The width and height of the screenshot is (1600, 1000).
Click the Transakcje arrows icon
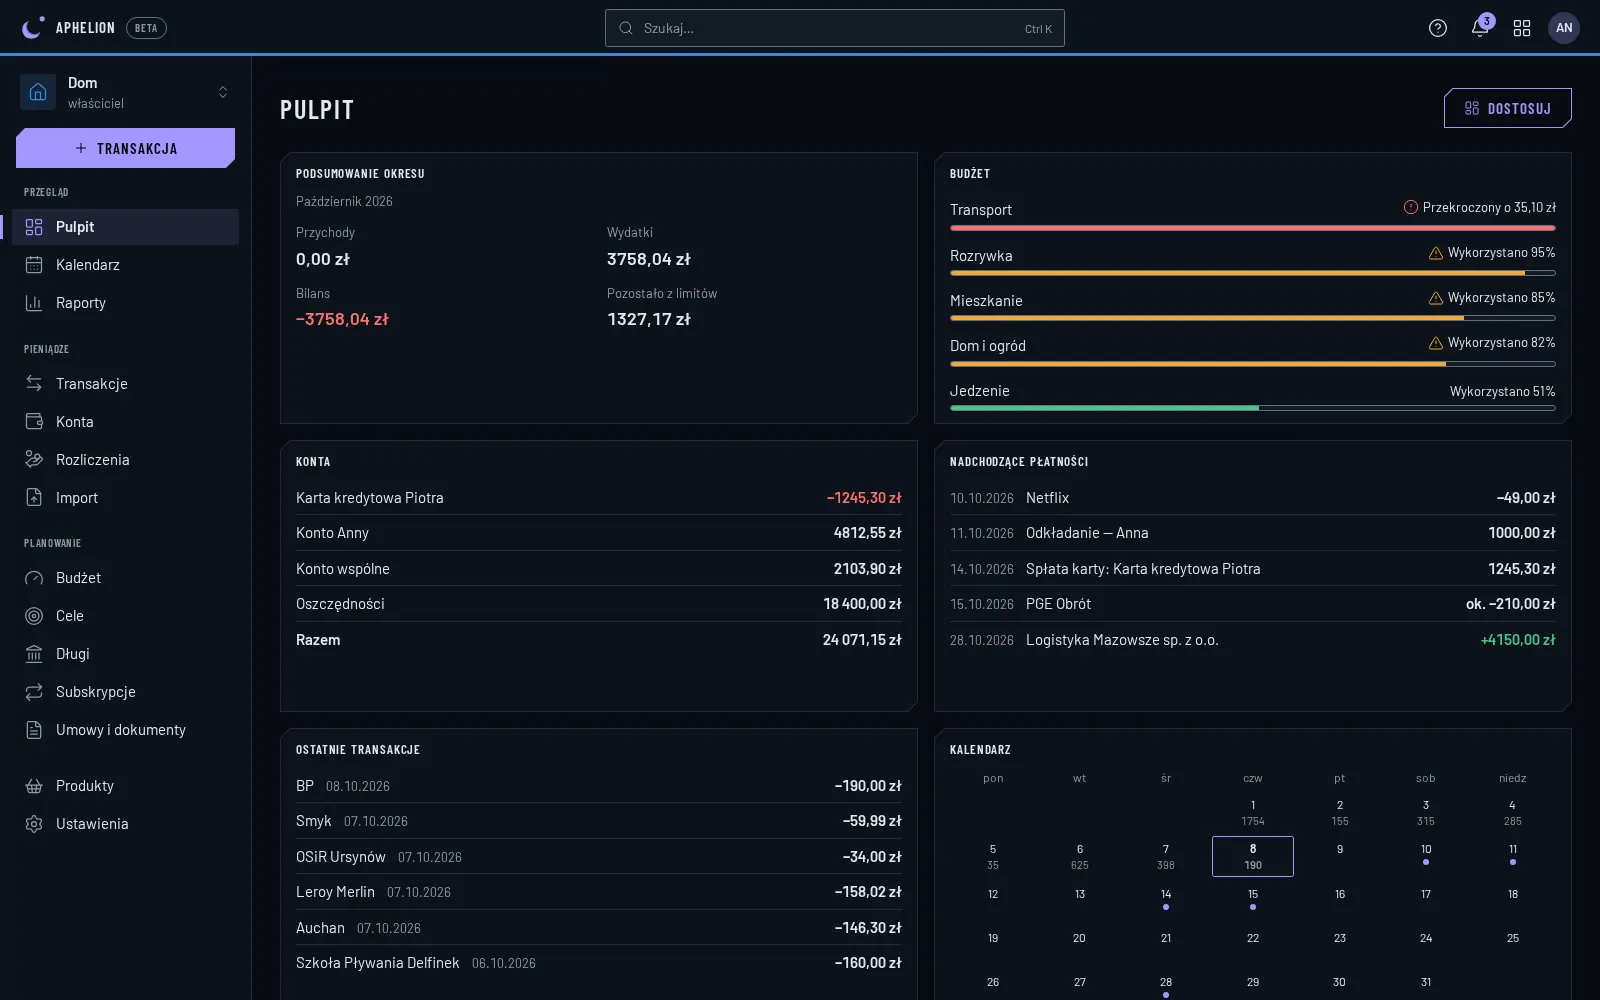[34, 384]
